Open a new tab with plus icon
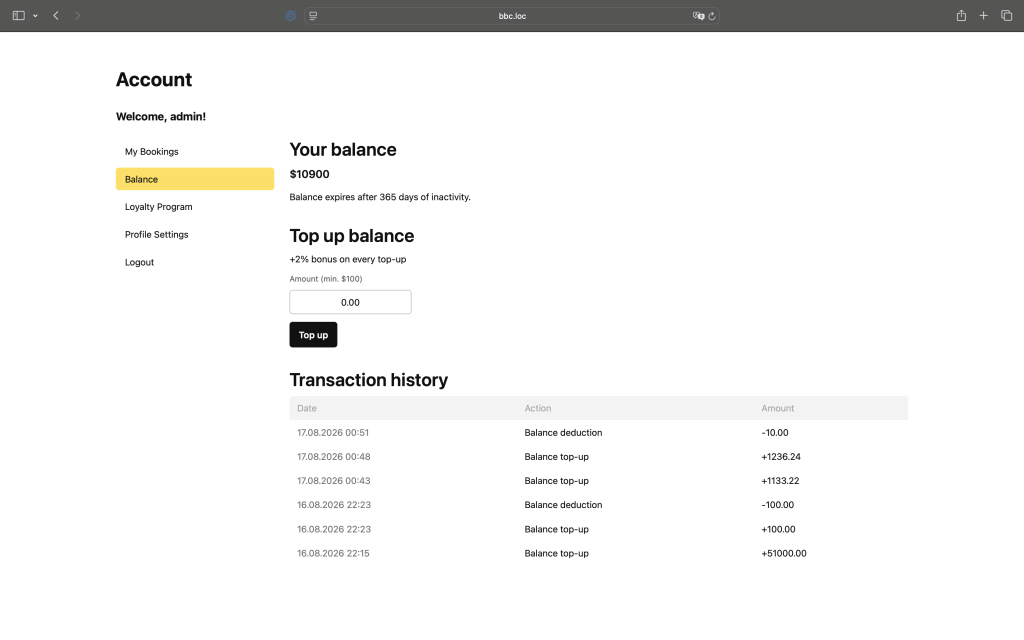Image resolution: width=1024 pixels, height=640 pixels. tap(984, 16)
